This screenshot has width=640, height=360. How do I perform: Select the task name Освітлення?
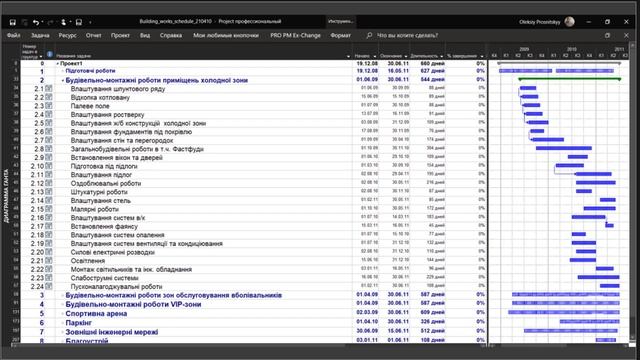(88, 260)
